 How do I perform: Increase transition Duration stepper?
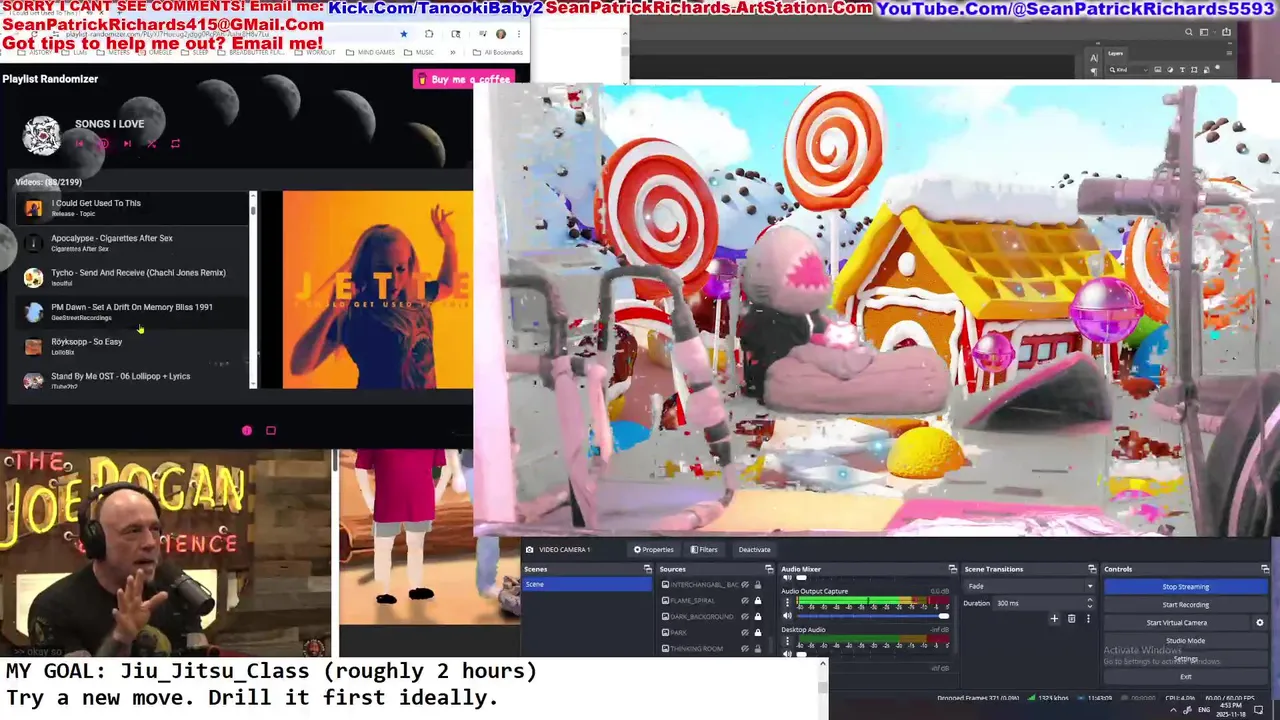[1090, 600]
